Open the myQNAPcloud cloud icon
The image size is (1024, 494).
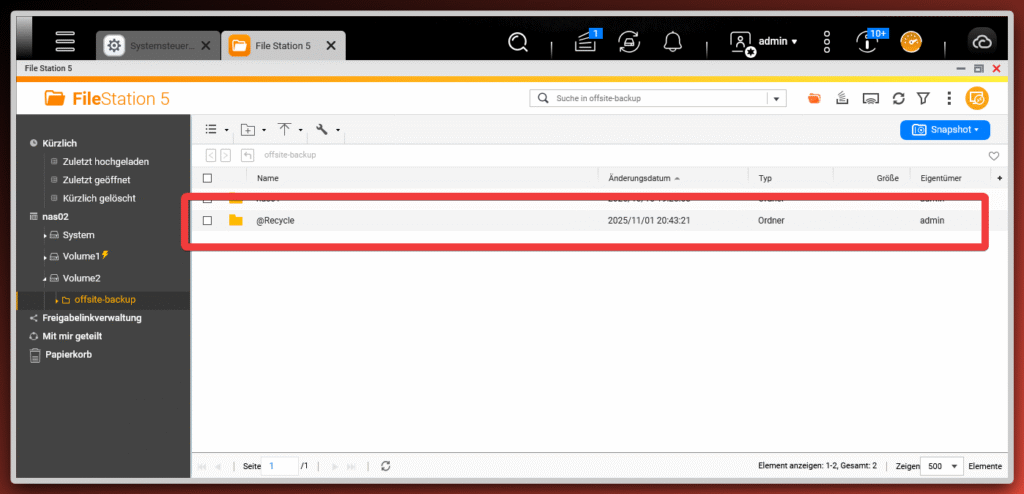coord(981,42)
